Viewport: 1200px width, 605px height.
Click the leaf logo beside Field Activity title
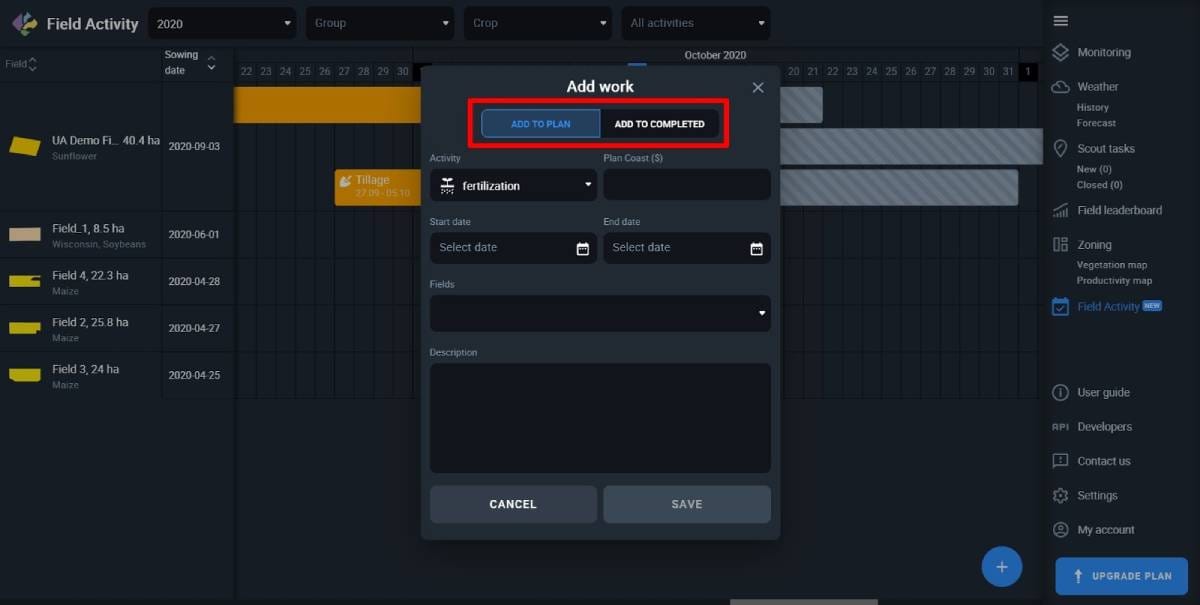[x=22, y=23]
